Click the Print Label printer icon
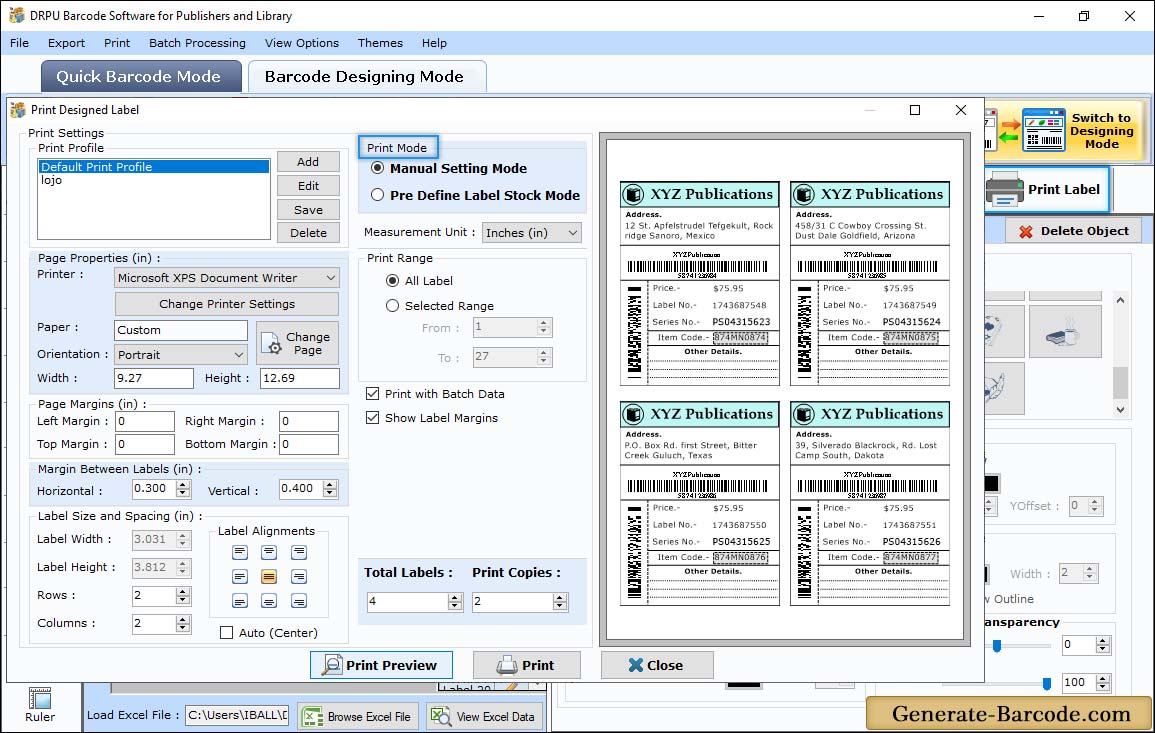The height and width of the screenshot is (733, 1155). pyautogui.click(x=1005, y=189)
